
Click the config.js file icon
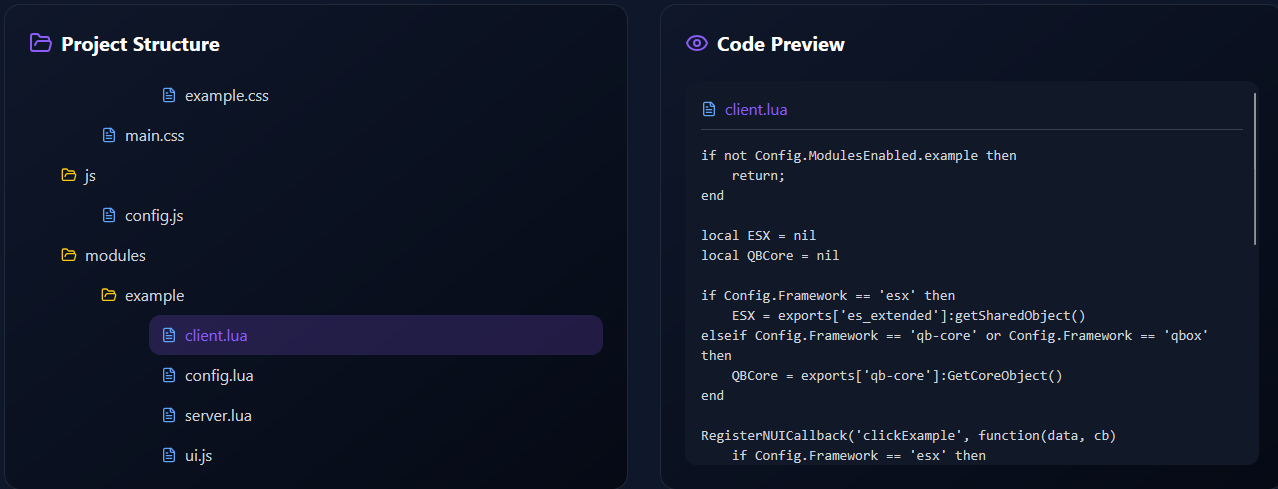[109, 215]
